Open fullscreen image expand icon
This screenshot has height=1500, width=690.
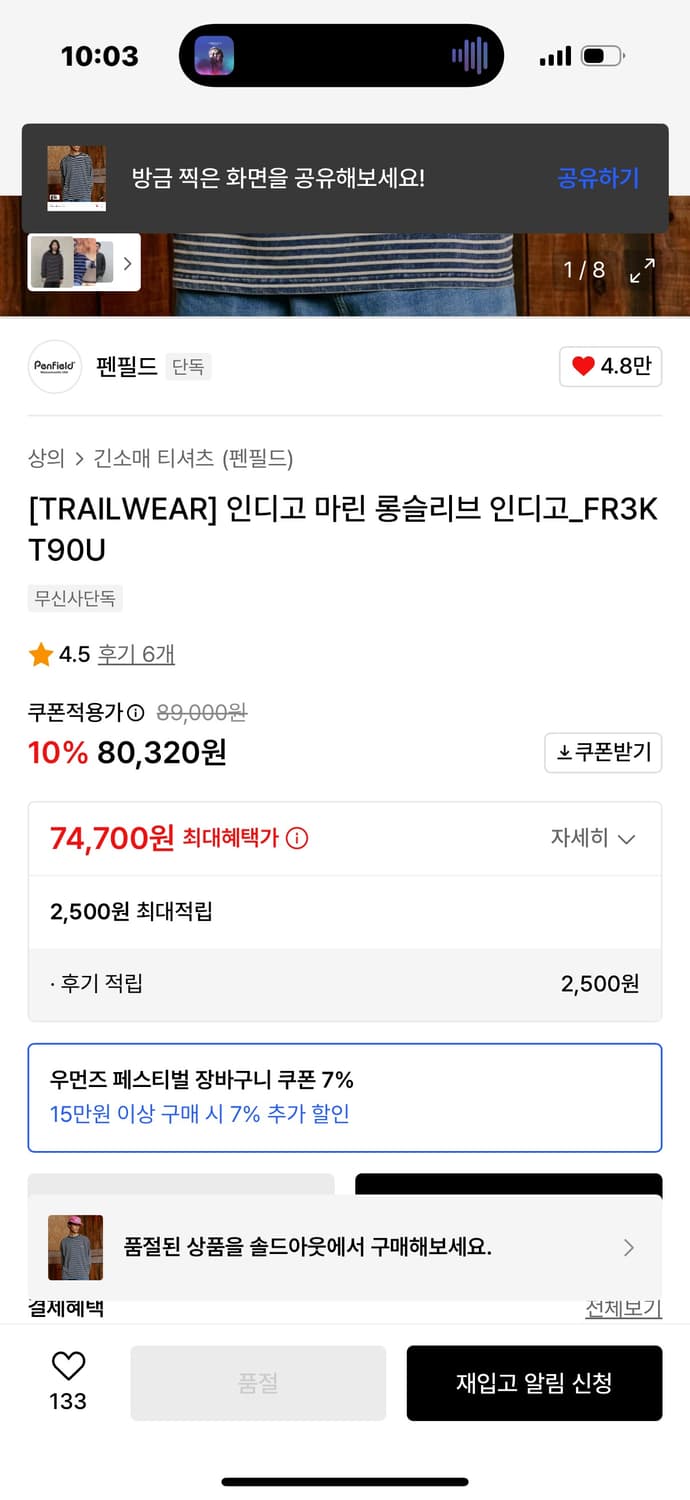641,270
